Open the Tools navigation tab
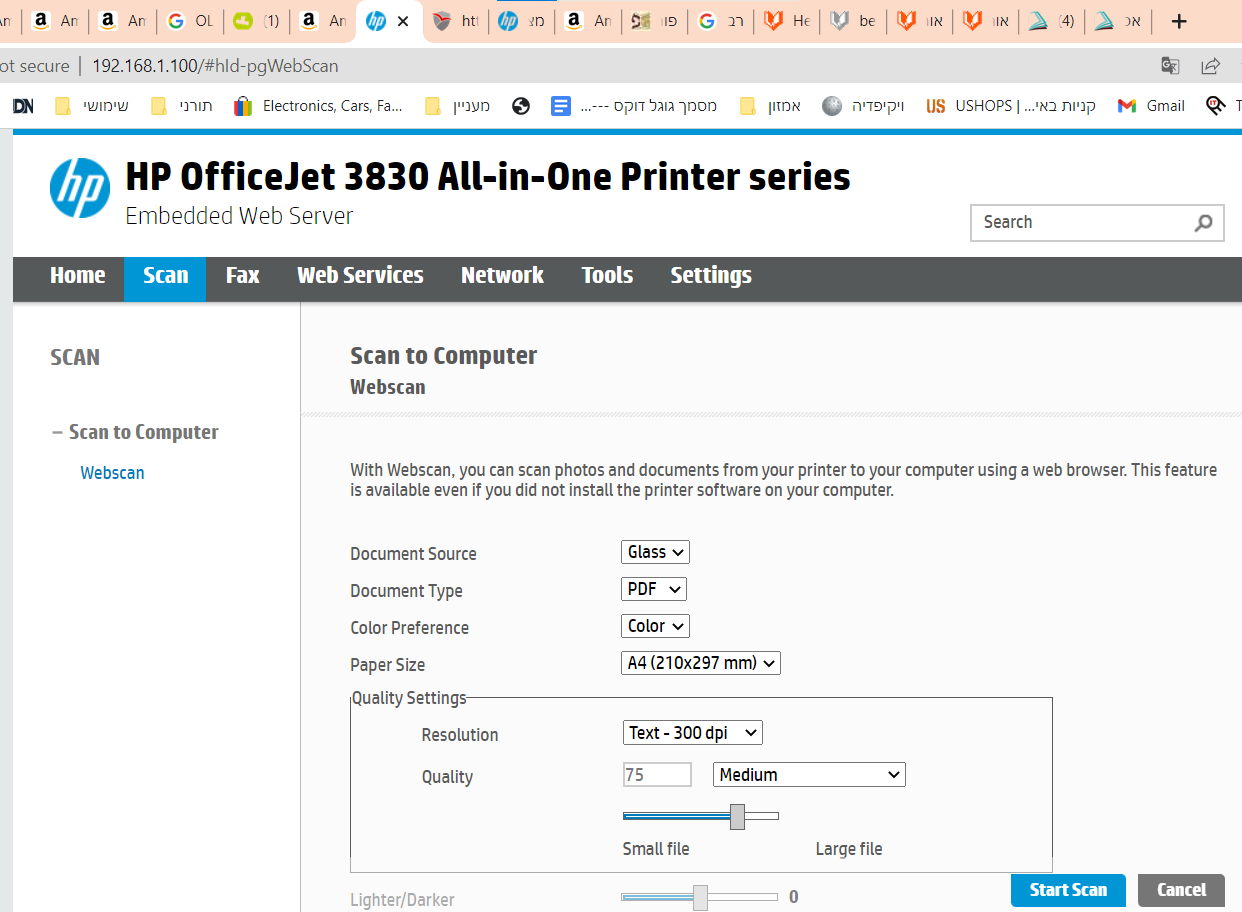This screenshot has height=912, width=1242. coord(607,276)
